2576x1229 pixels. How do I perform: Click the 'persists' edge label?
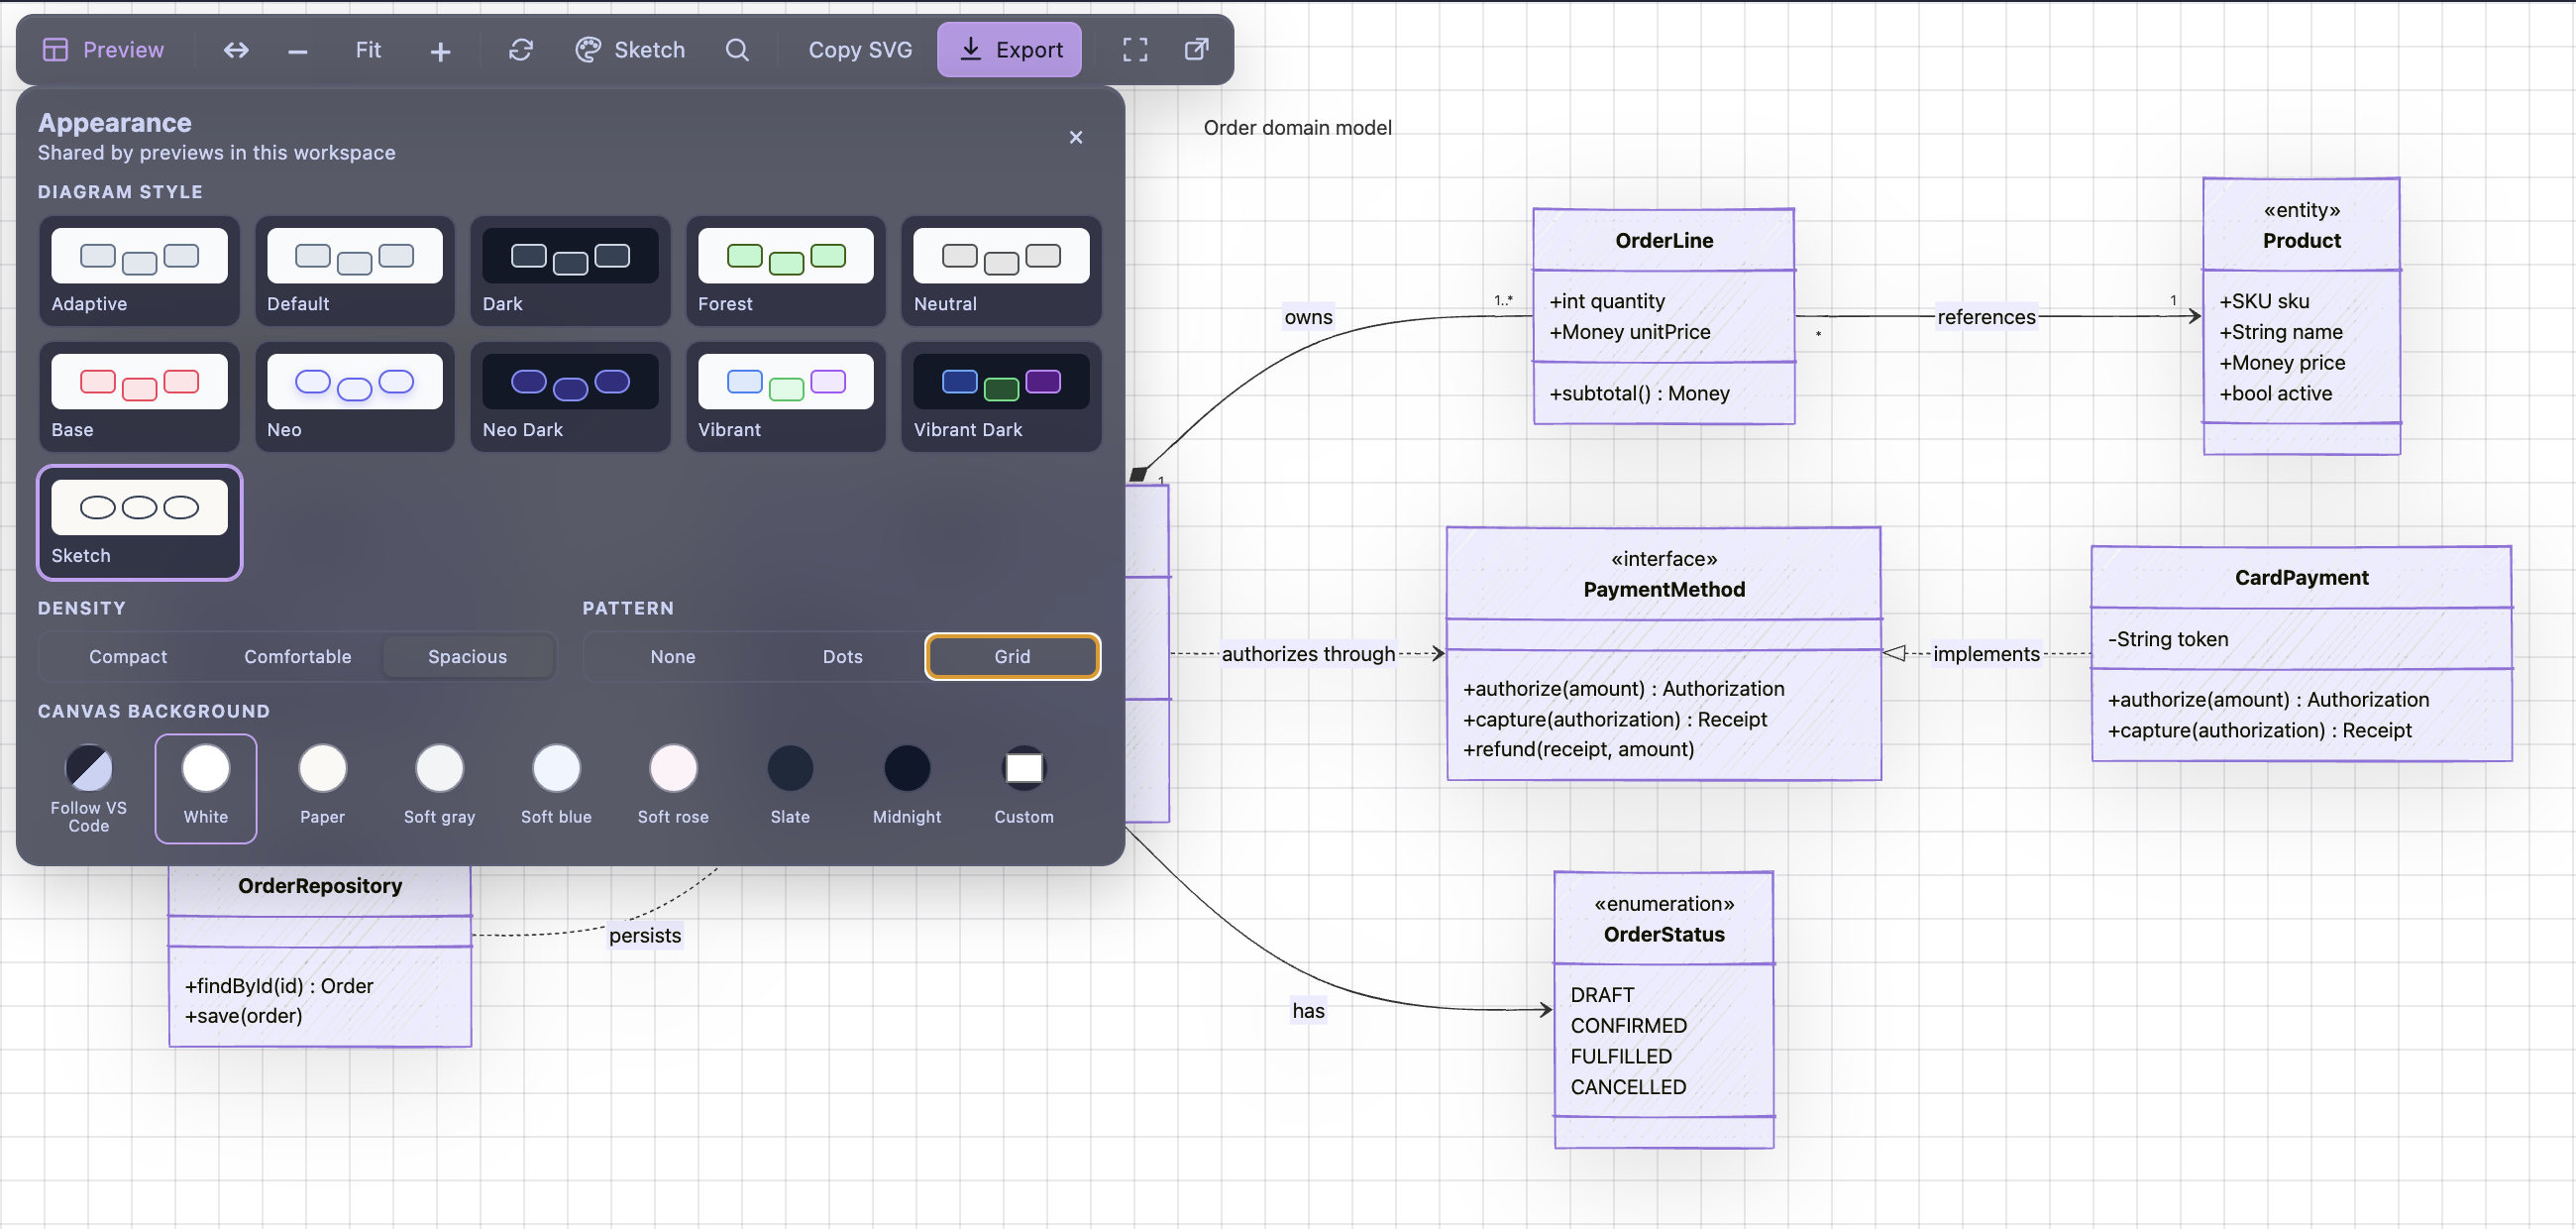point(645,935)
